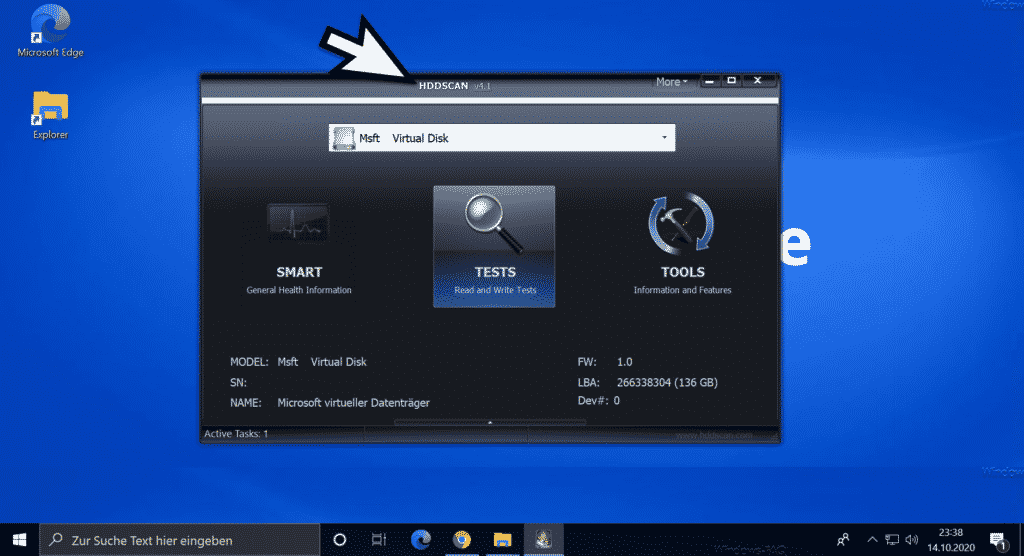Open File Explorer from the taskbar

click(x=502, y=540)
